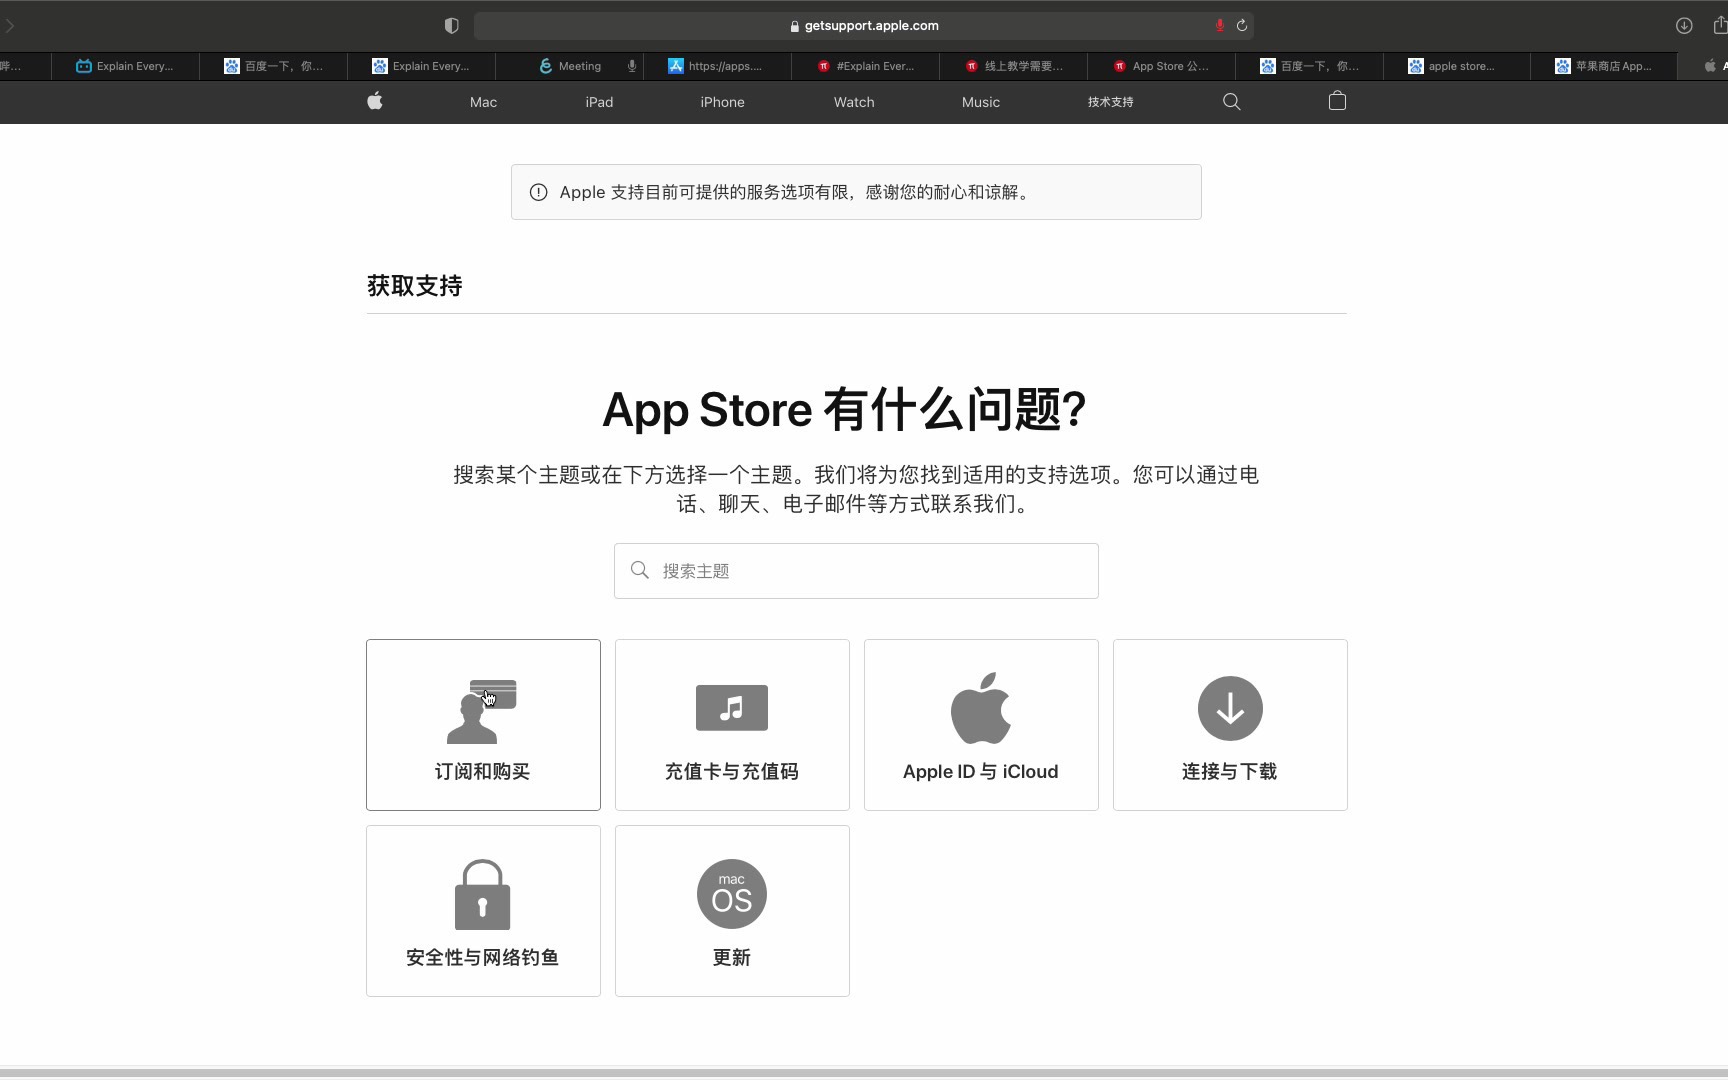
Task: Select the gift card topic (充值卡与充值码) icon
Action: pyautogui.click(x=731, y=708)
